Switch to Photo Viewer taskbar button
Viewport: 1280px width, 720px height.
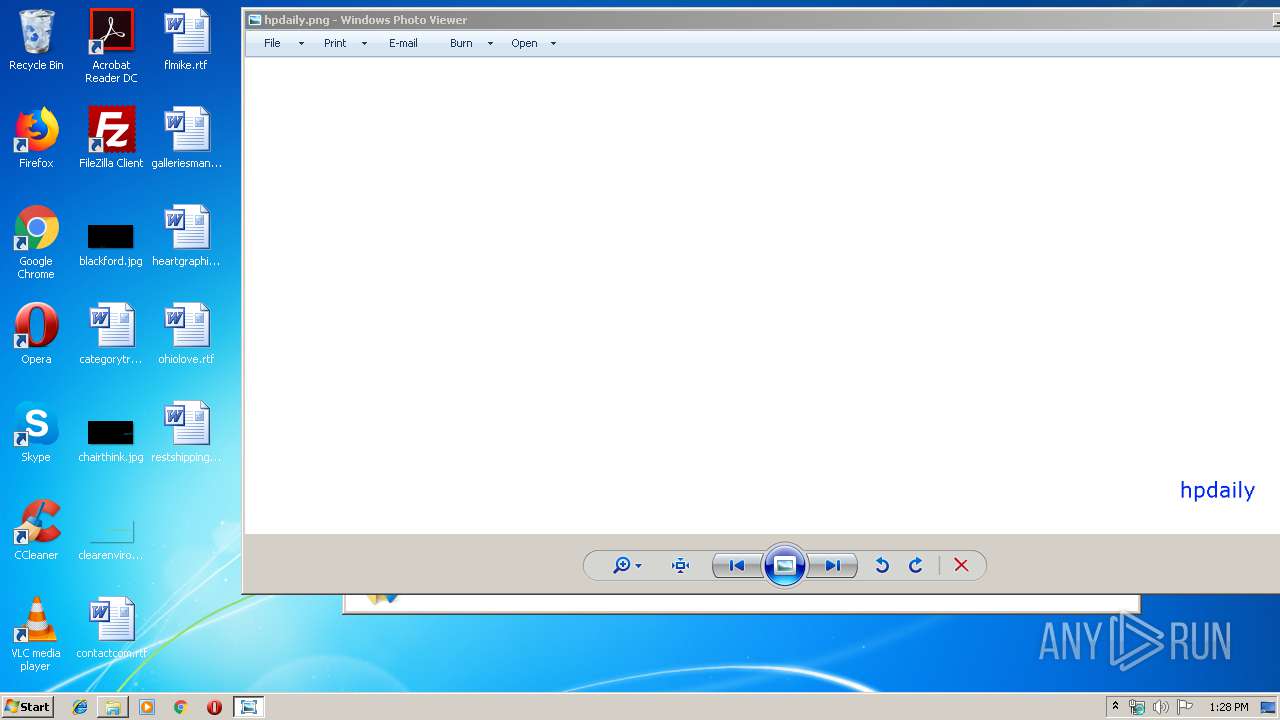point(249,707)
